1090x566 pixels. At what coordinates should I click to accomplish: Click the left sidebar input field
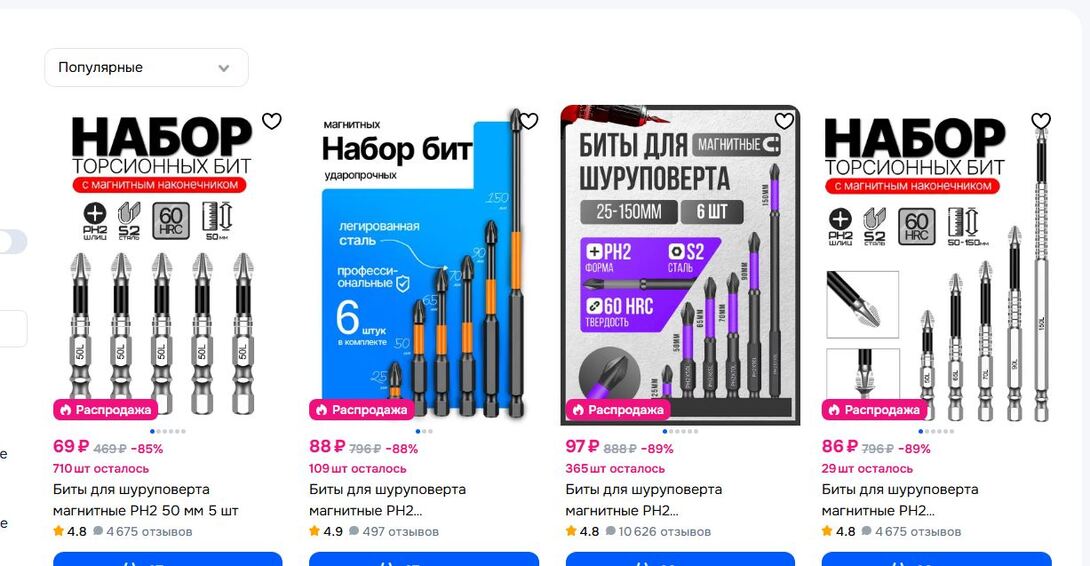[x=13, y=328]
